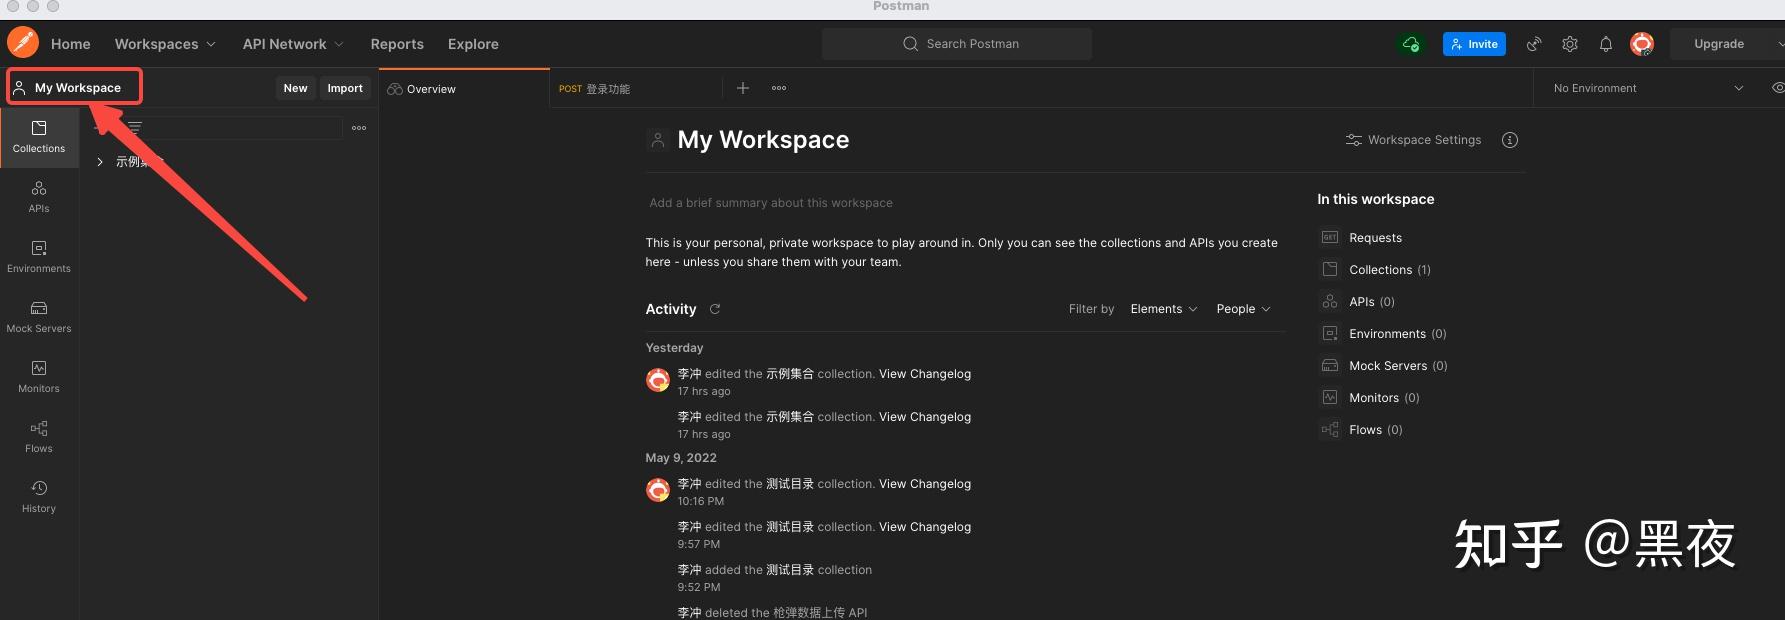Select the Monitors sidebar tab
This screenshot has height=620, width=1785.
pyautogui.click(x=39, y=377)
